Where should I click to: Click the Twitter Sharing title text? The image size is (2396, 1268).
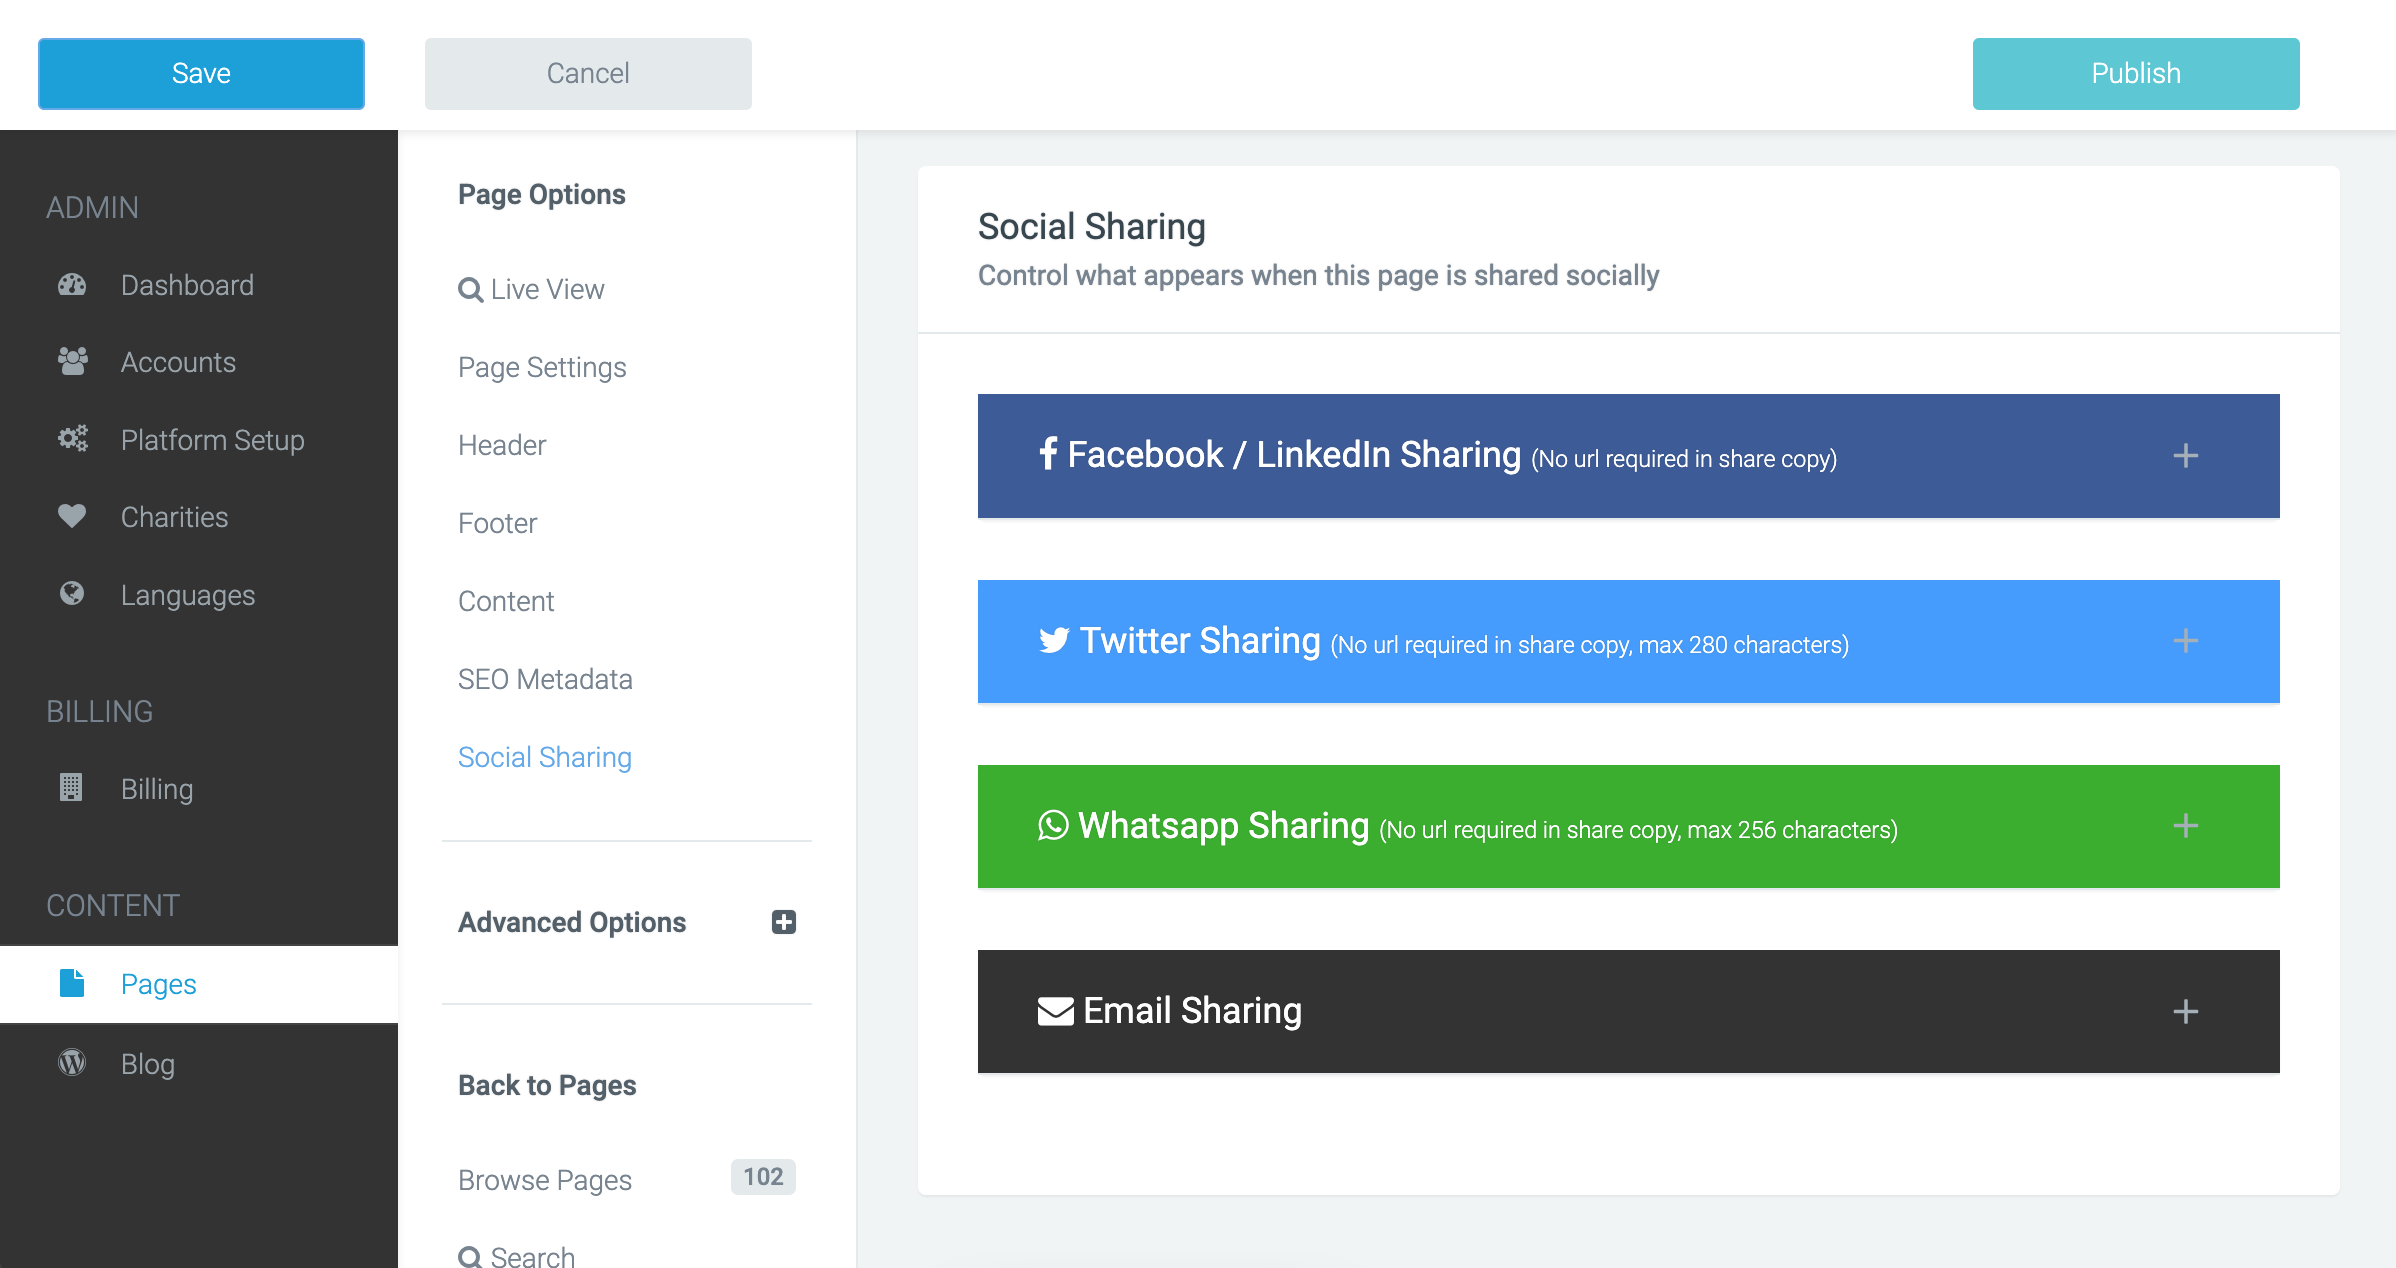coord(1200,640)
